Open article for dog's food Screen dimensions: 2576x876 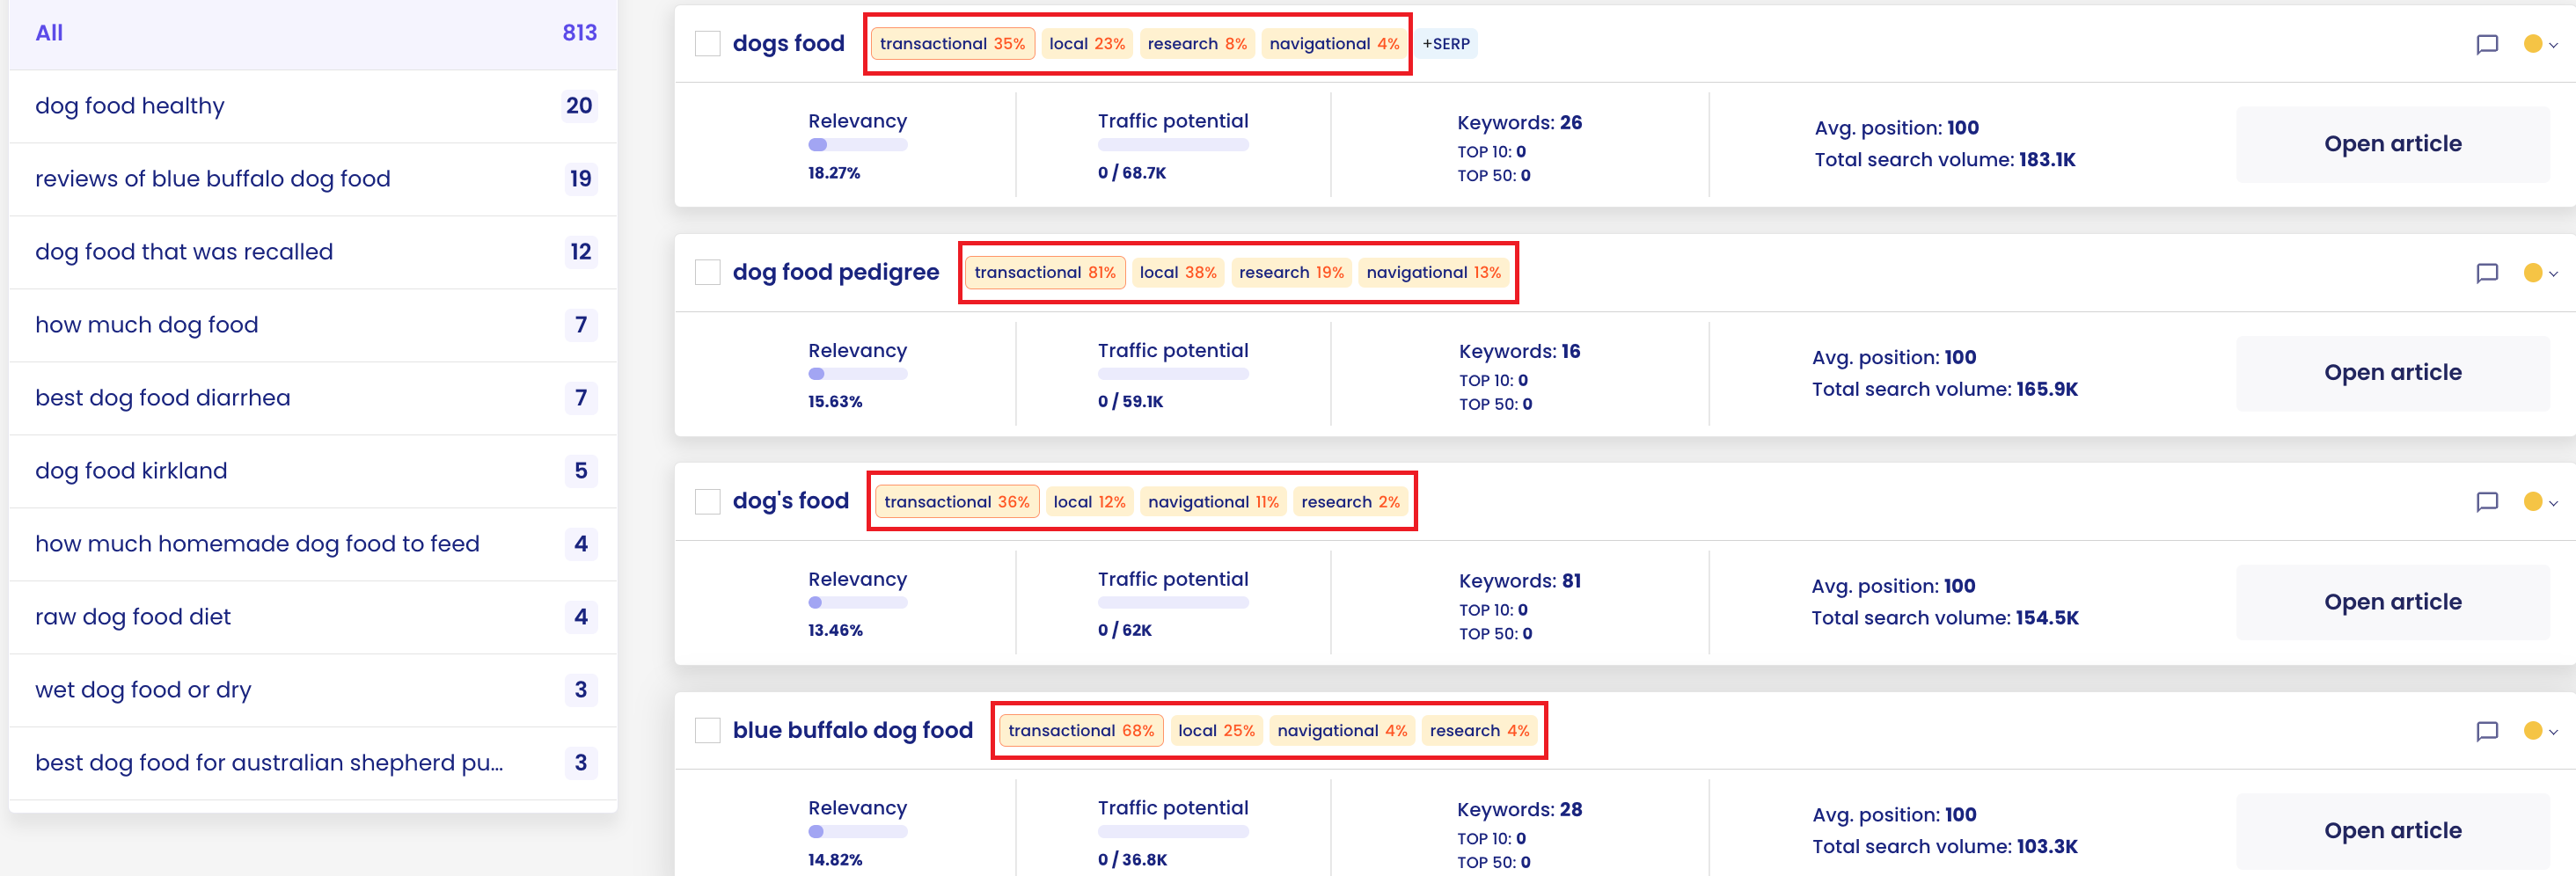coord(2392,602)
